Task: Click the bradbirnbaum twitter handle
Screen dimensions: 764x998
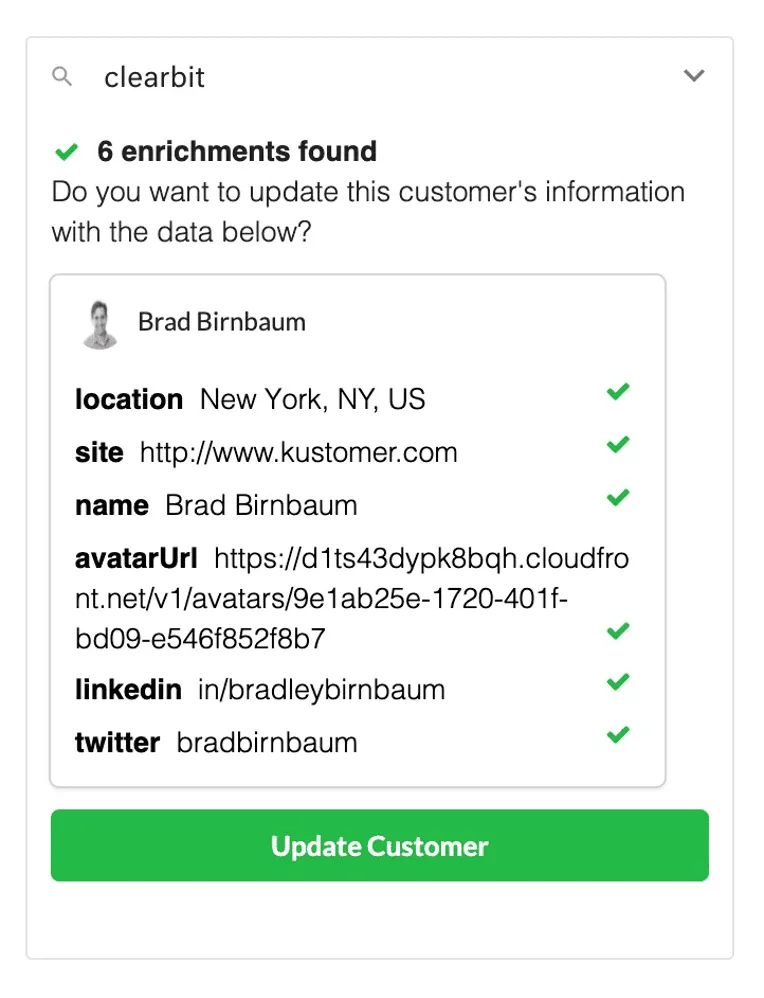Action: (267, 743)
